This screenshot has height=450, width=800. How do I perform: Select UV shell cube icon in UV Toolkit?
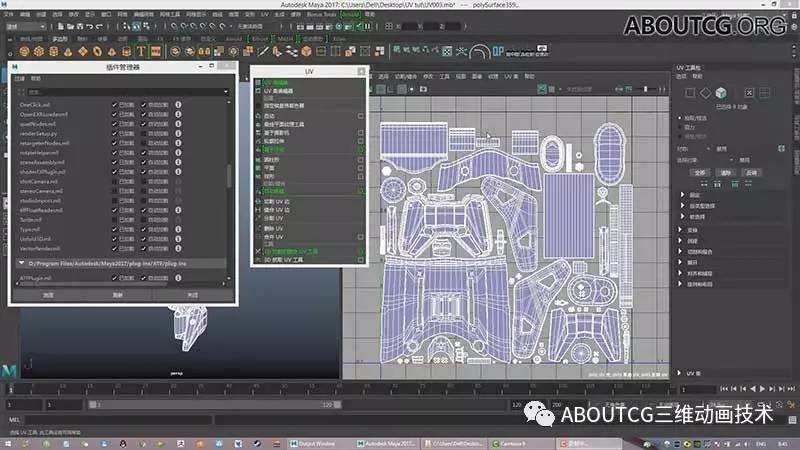coord(721,93)
